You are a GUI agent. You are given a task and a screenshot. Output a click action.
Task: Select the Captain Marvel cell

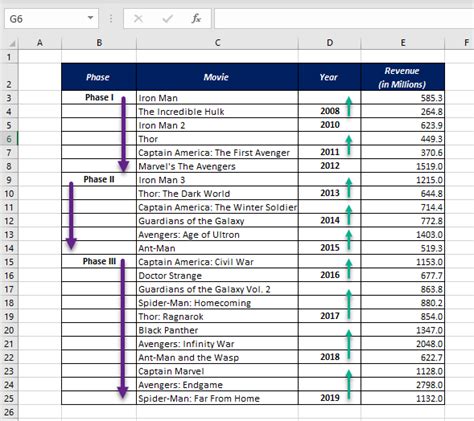coord(217,371)
